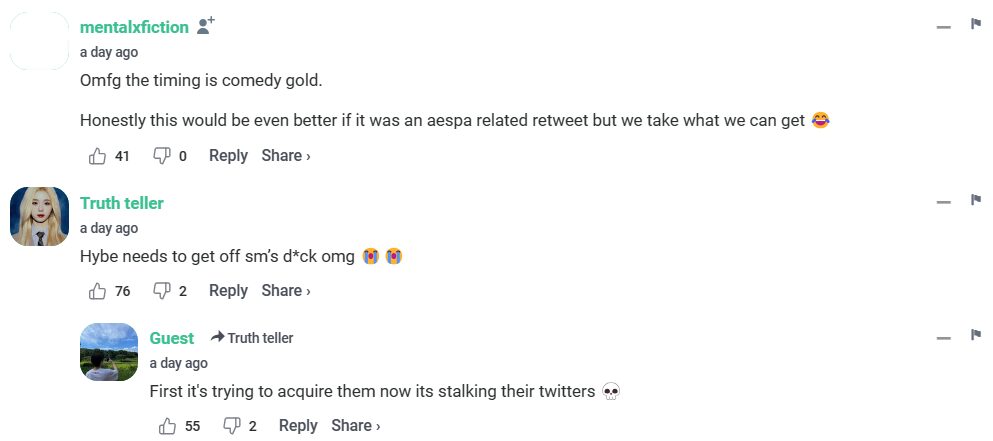Thumbs down Guest's reply
Image resolution: width=993 pixels, height=441 pixels.
pos(231,426)
